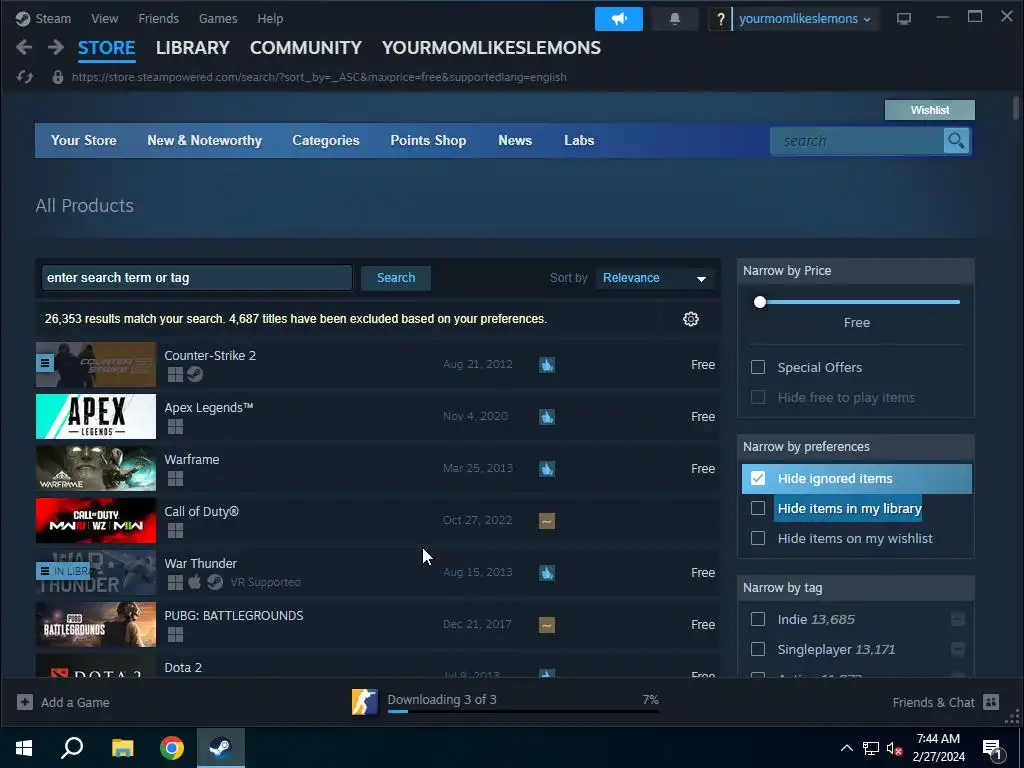Image resolution: width=1024 pixels, height=768 pixels.
Task: Collapse the Narrow by Price panel
Action: pos(856,270)
